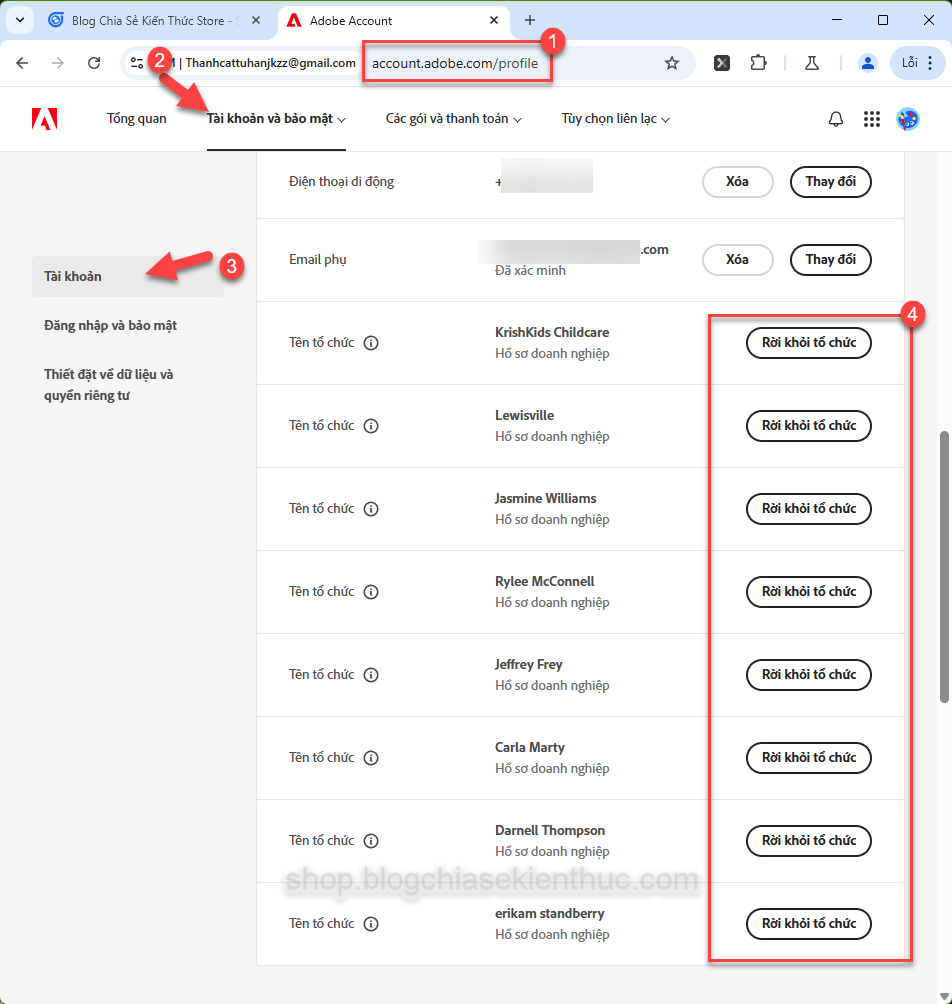Leave the Jeffrey Frey organization
Viewport: 952px width, 1004px height.
pos(809,675)
